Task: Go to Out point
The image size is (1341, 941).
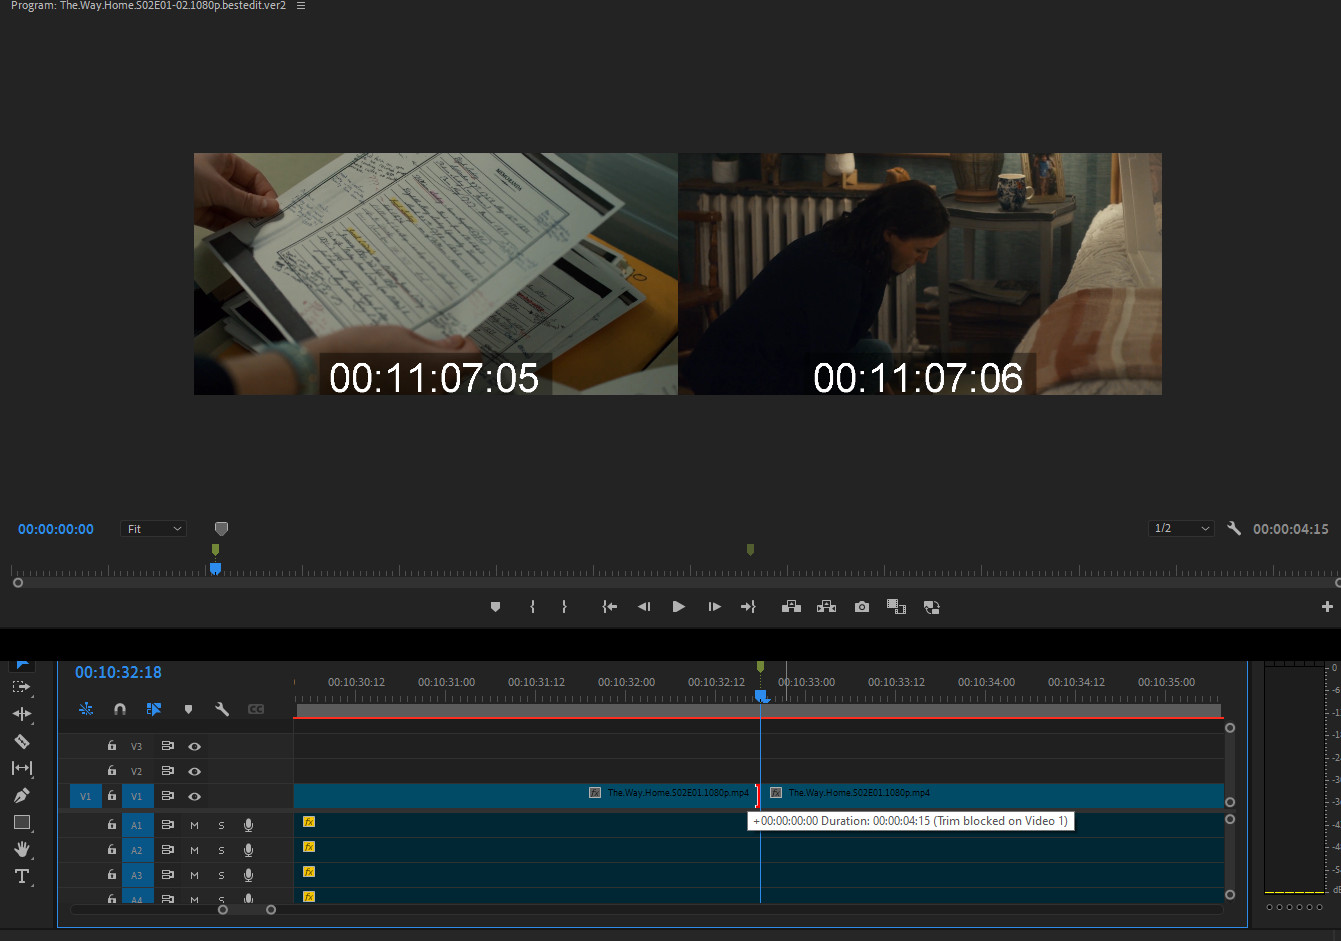Action: coord(748,607)
